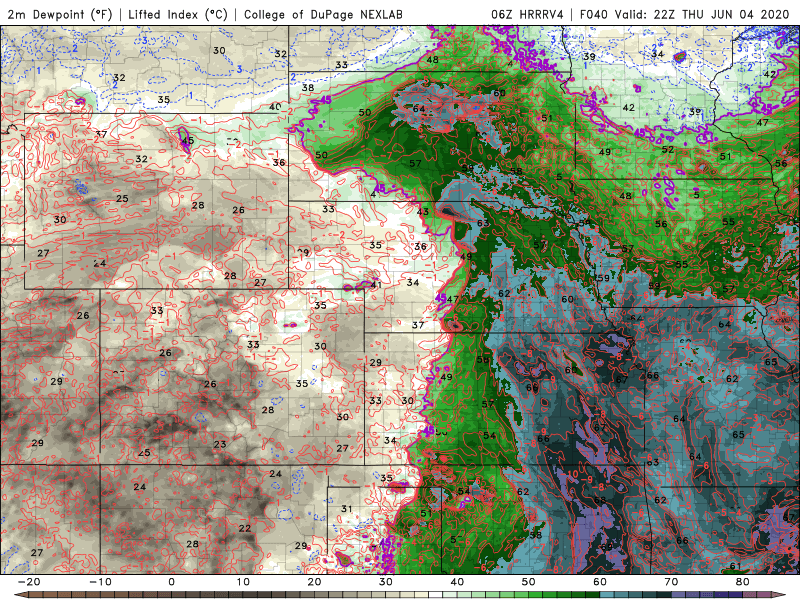Click the dewpoint value 40 on the map
Screen dimensions: 800x600
(x=276, y=107)
